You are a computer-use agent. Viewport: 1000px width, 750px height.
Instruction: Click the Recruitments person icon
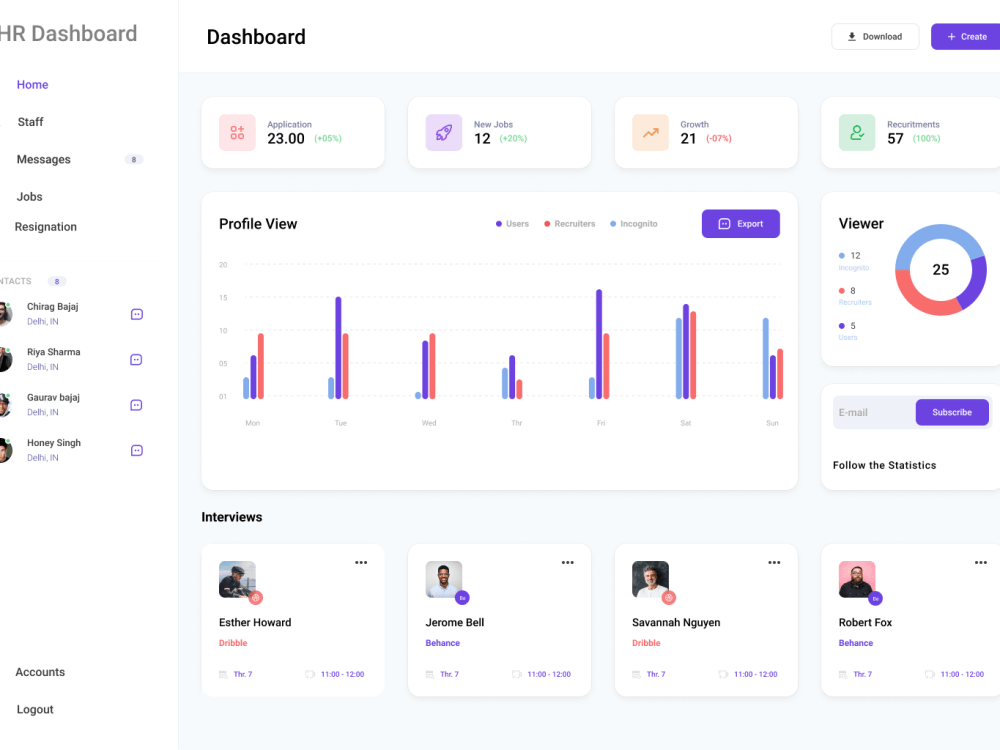pos(857,133)
